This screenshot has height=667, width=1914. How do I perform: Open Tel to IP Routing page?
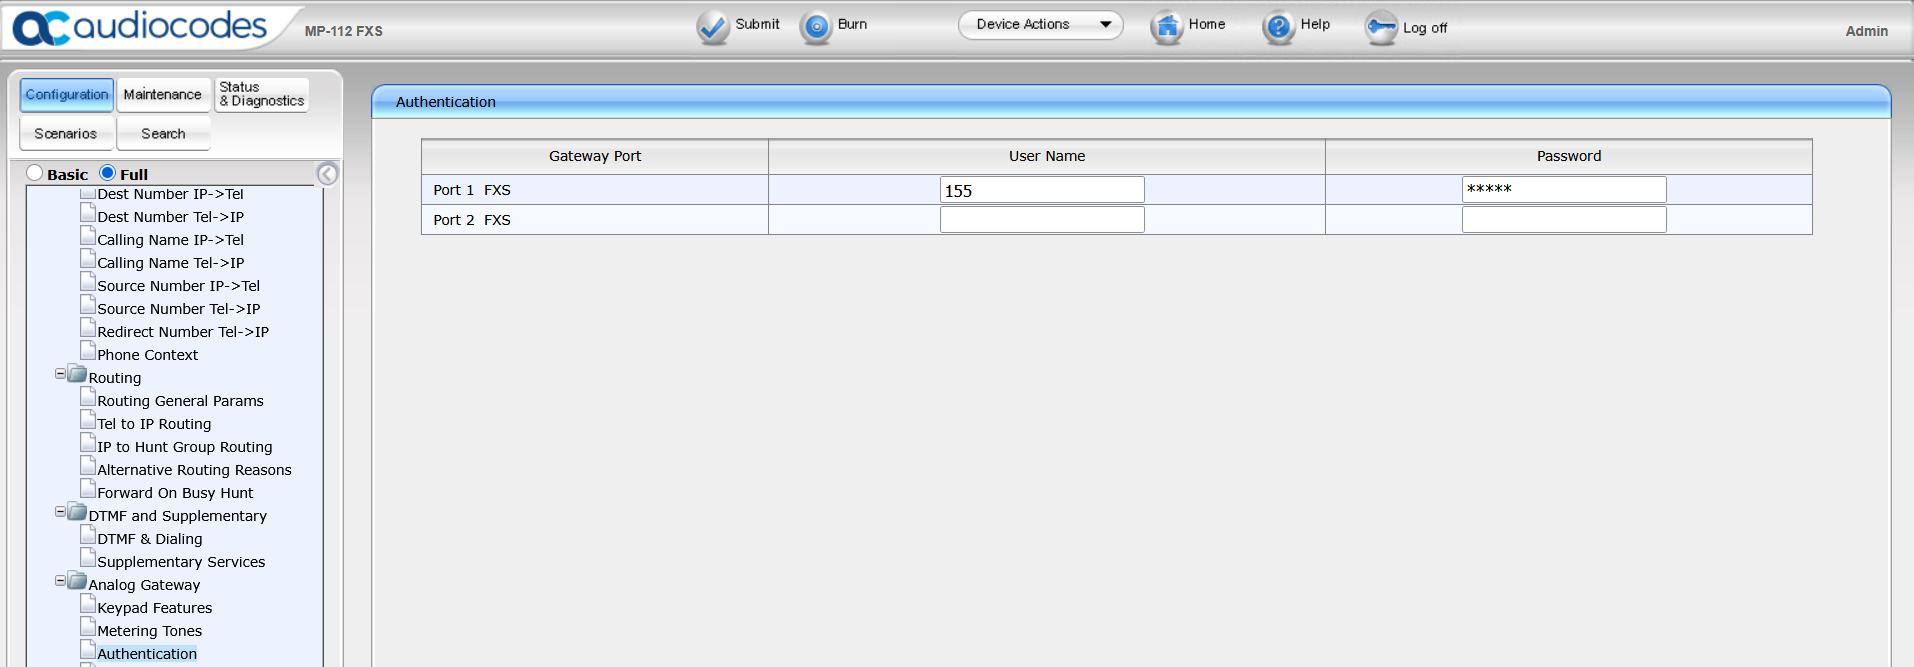click(x=154, y=424)
